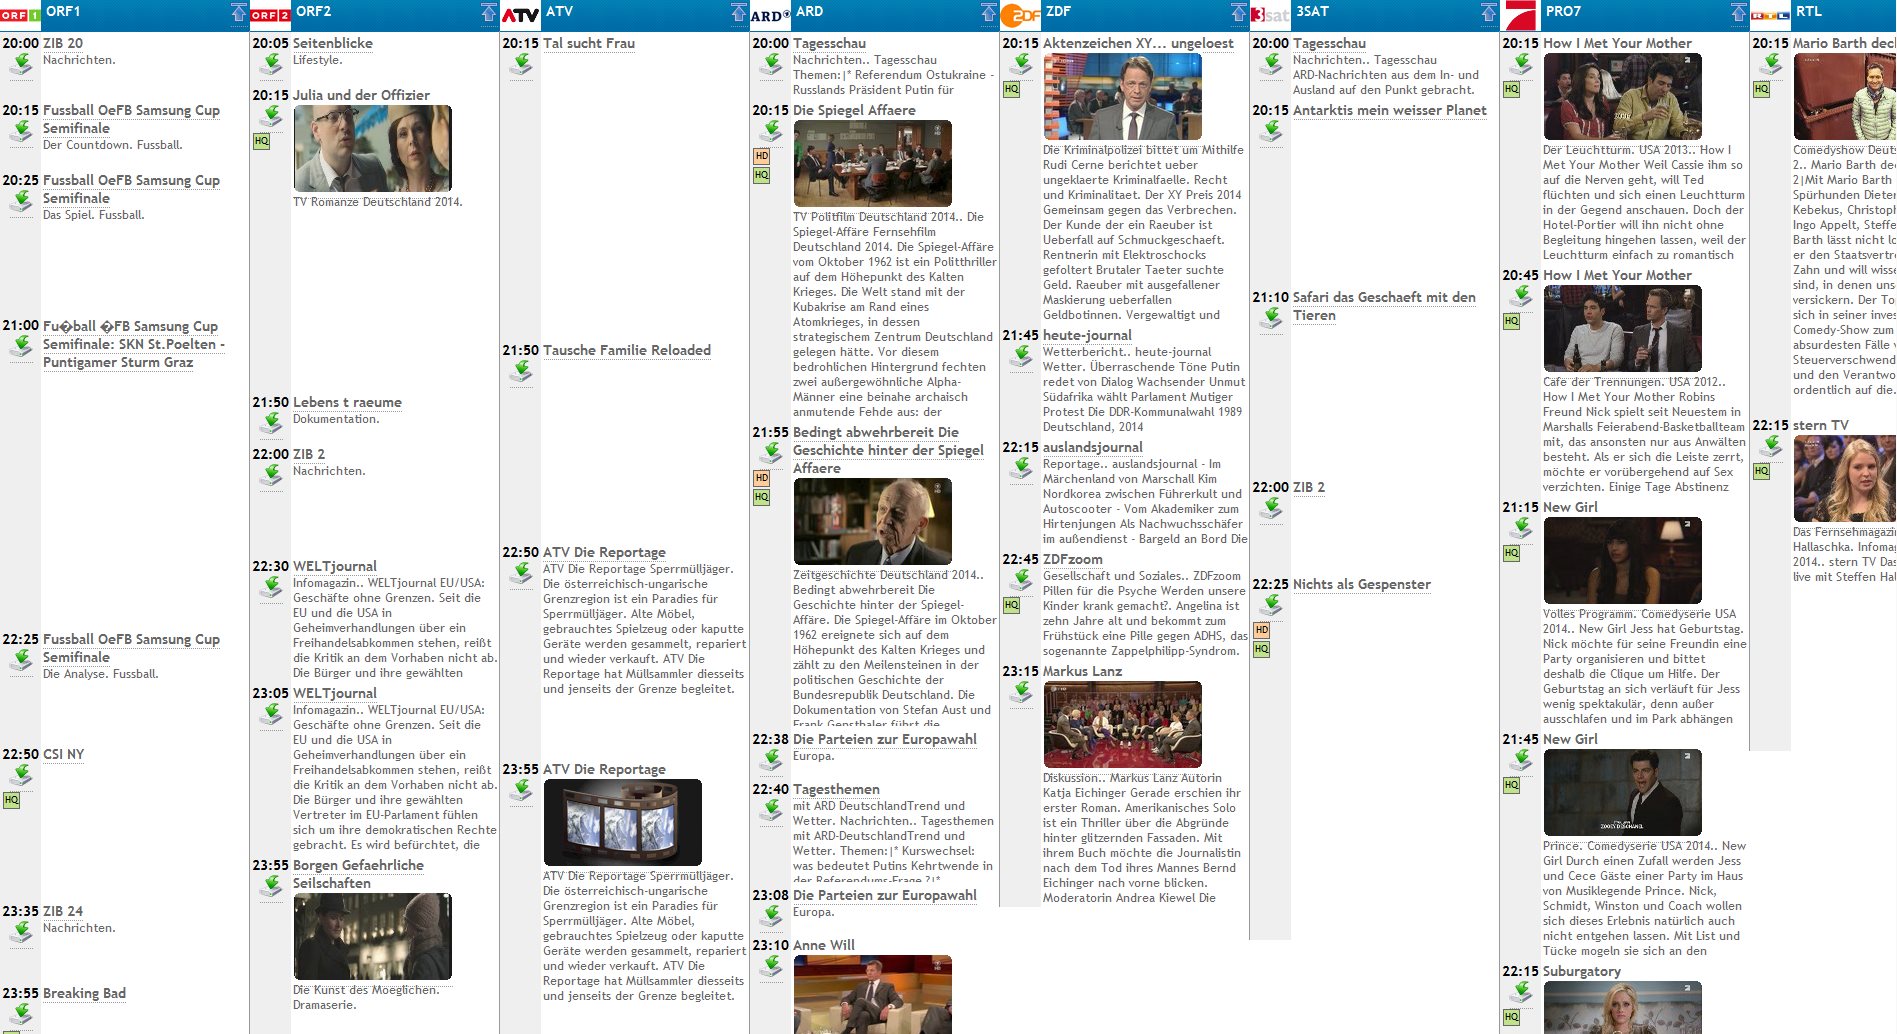Click green download arrow for Markus Lanz
This screenshot has height=1034, width=1897.
coord(1021,693)
